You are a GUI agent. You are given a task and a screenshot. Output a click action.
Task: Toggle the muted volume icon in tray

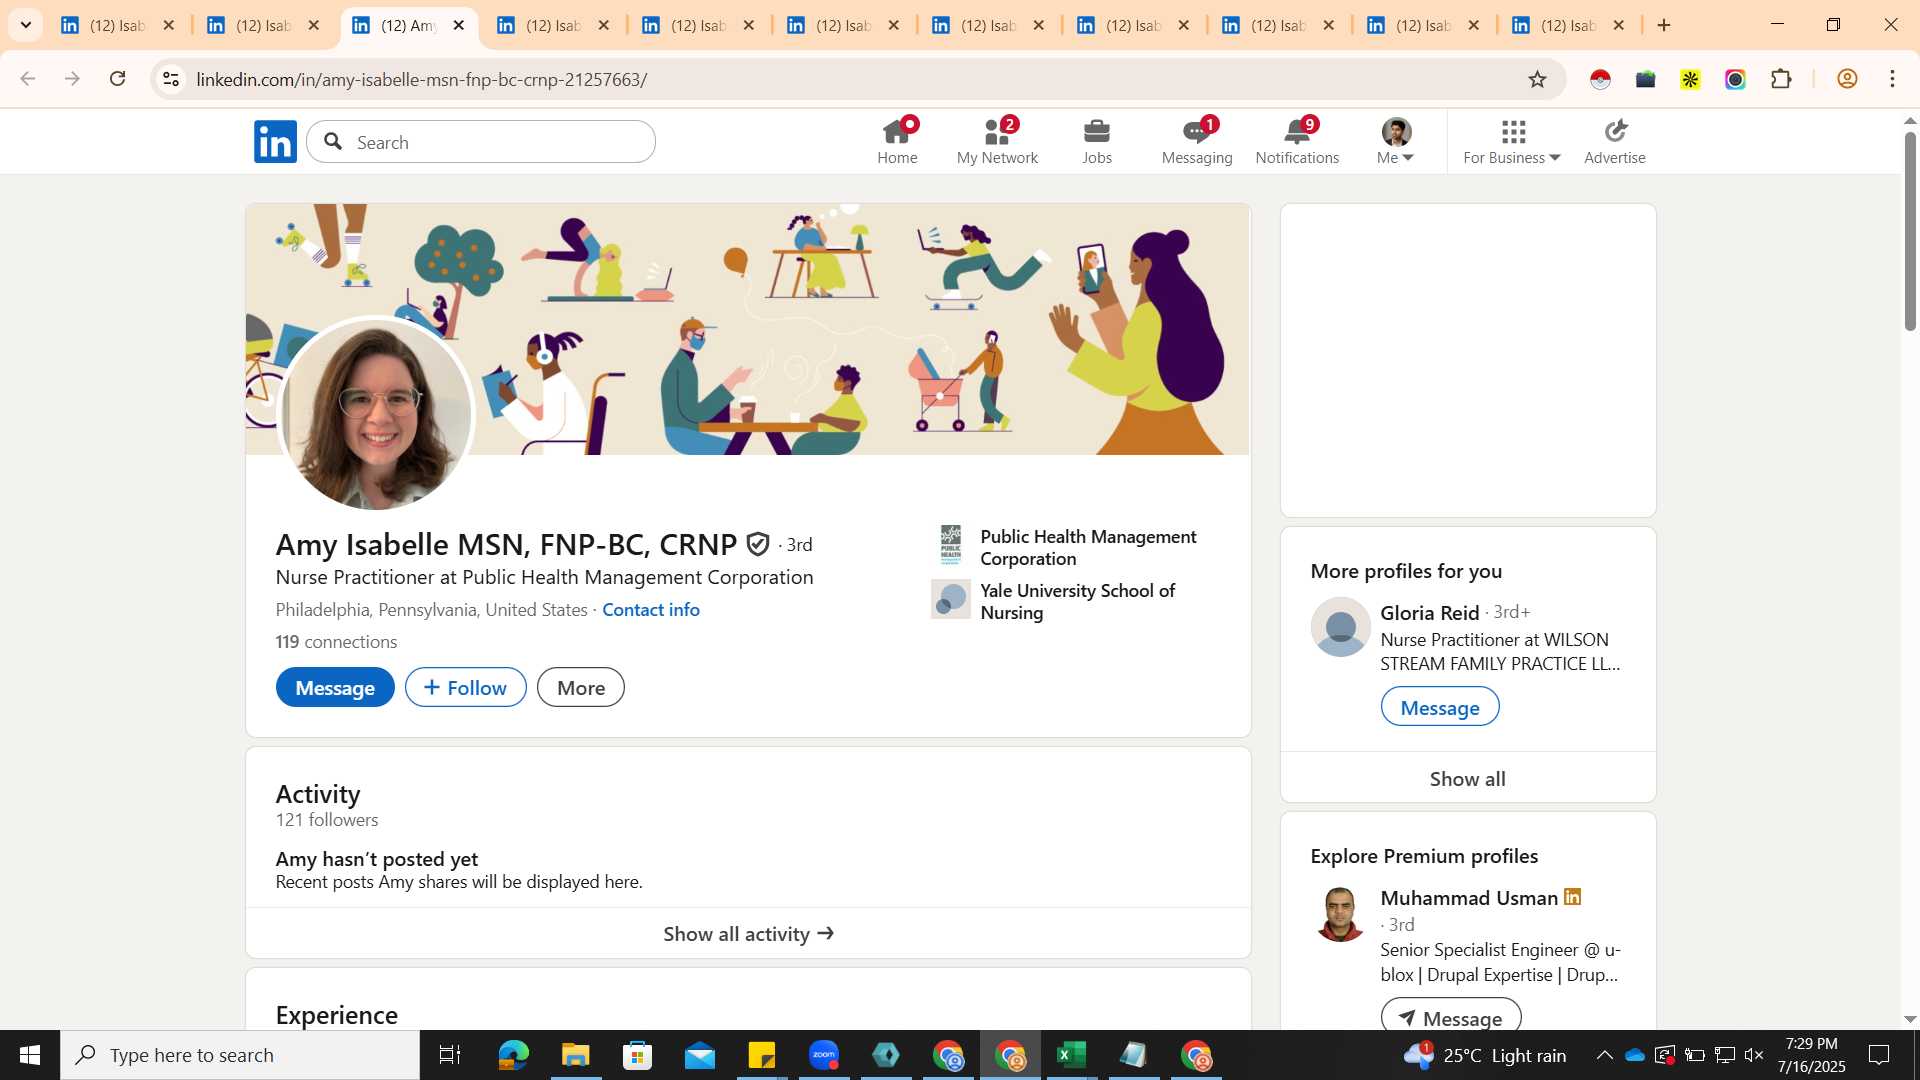click(x=1754, y=1055)
